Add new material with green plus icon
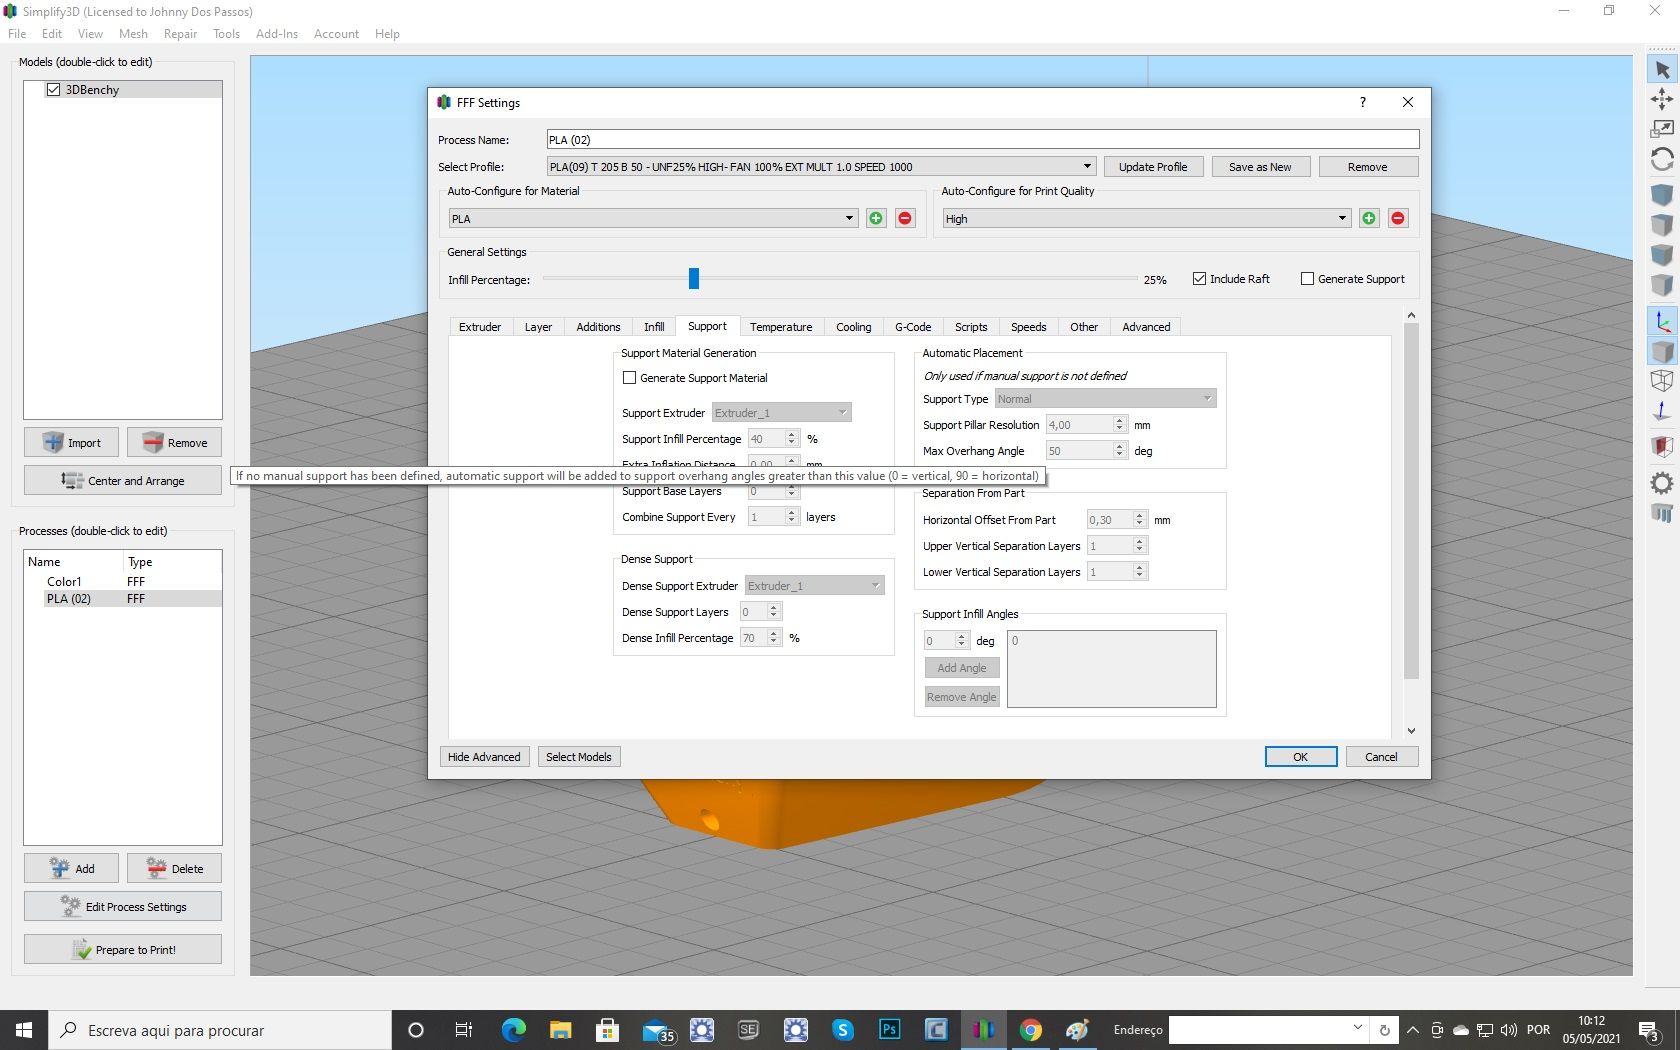The image size is (1680, 1050). 876,219
